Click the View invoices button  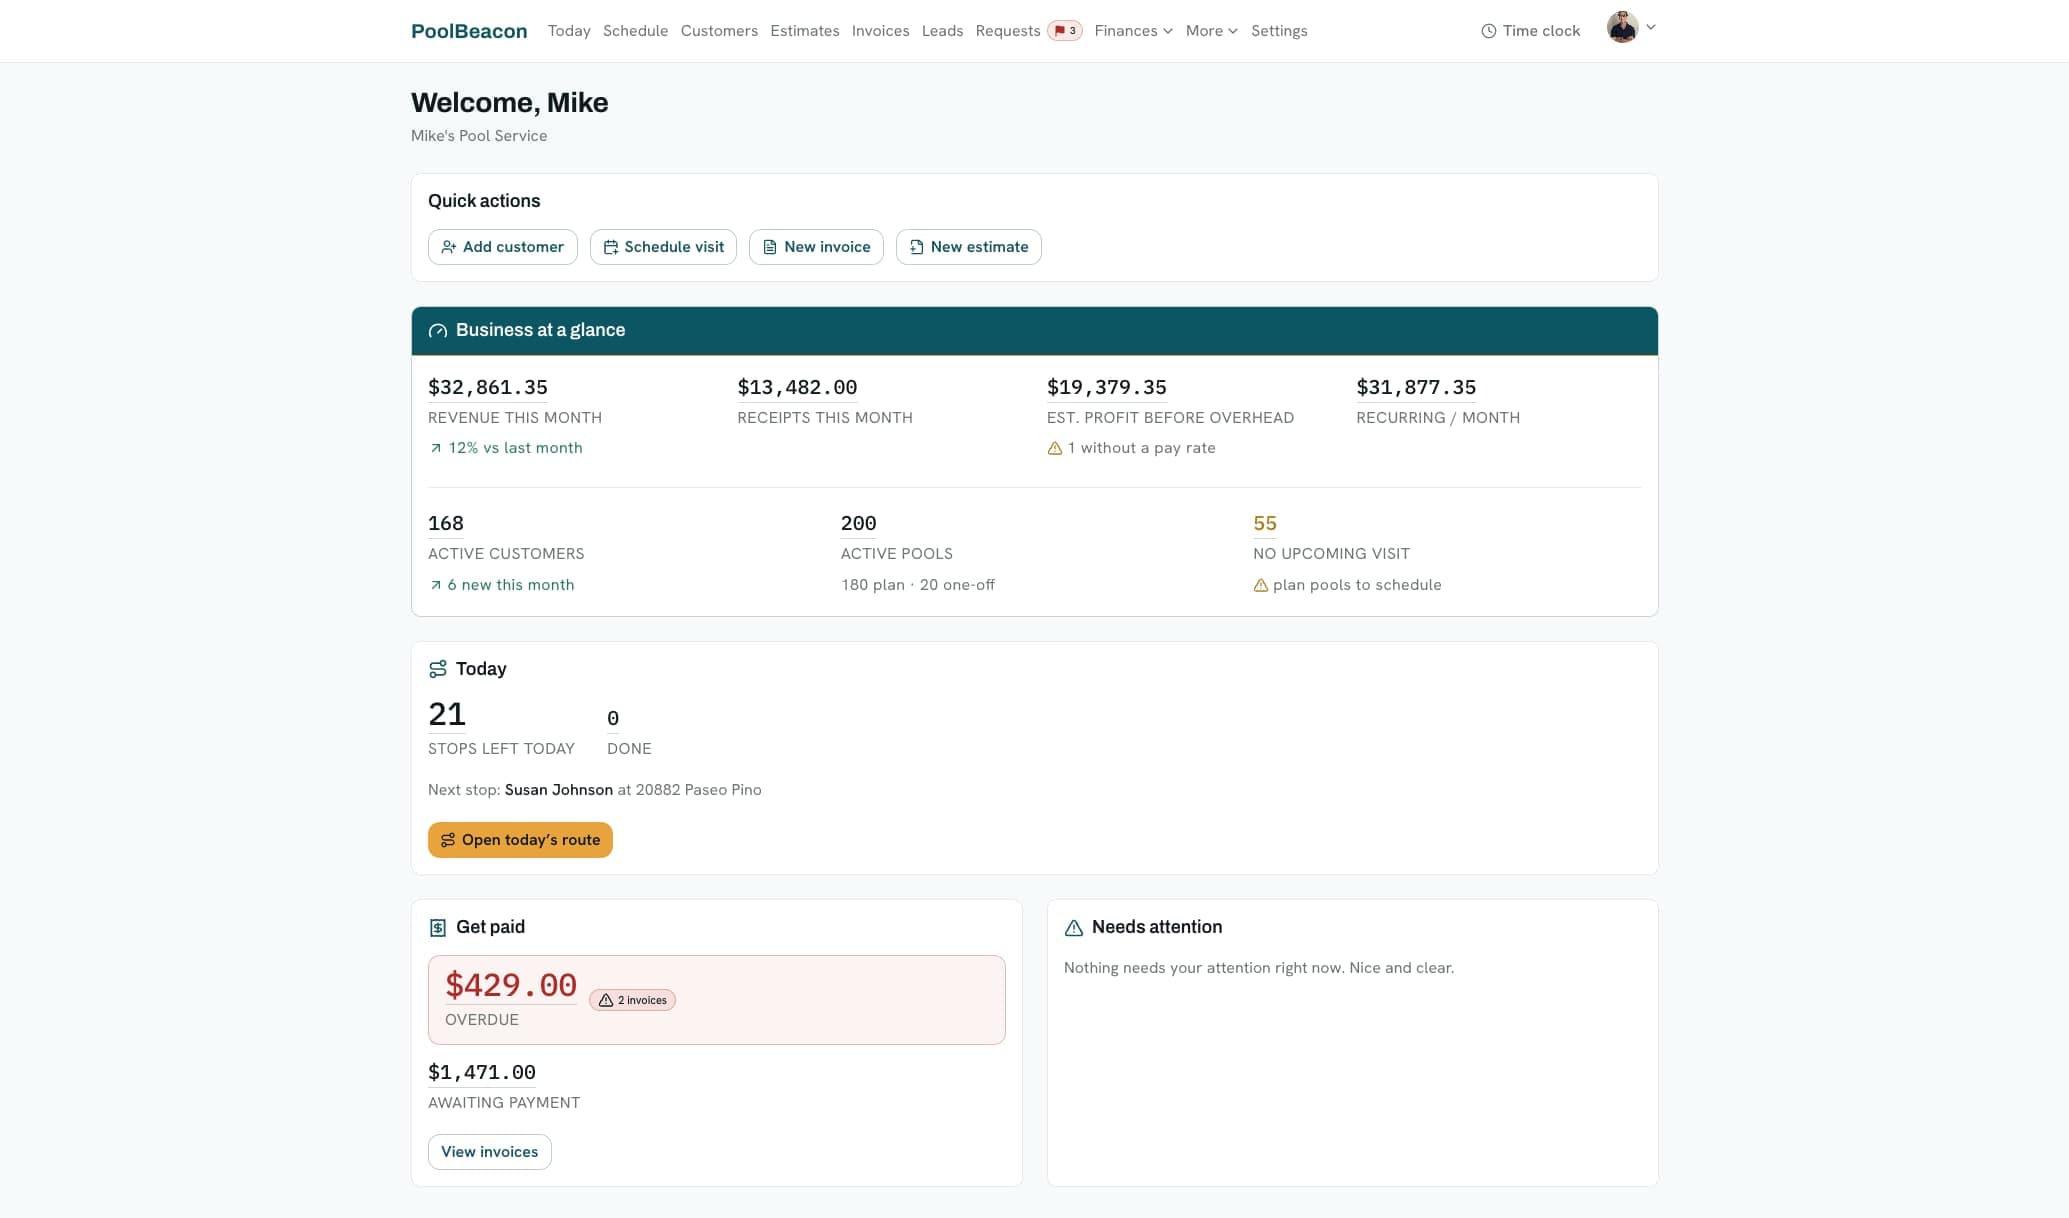490,1152
